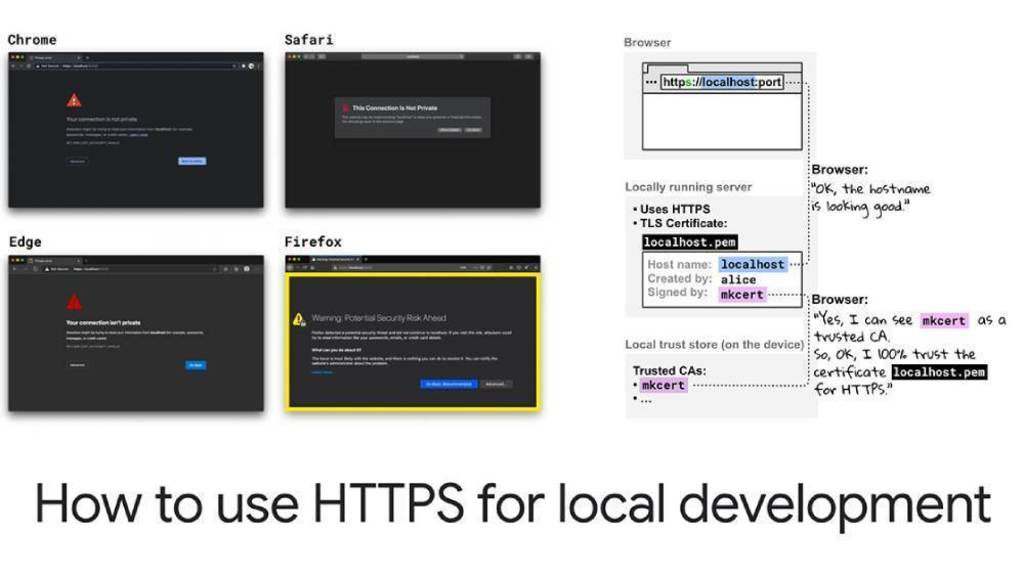The height and width of the screenshot is (575, 1024).
Task: Open Advanced in the Firefox warning page
Action: point(495,384)
